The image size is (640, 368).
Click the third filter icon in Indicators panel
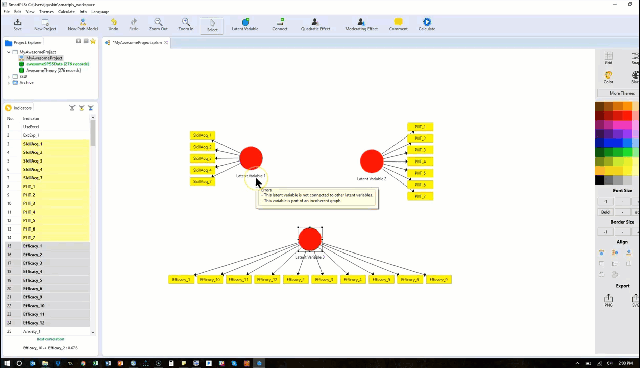pyautogui.click(x=91, y=108)
